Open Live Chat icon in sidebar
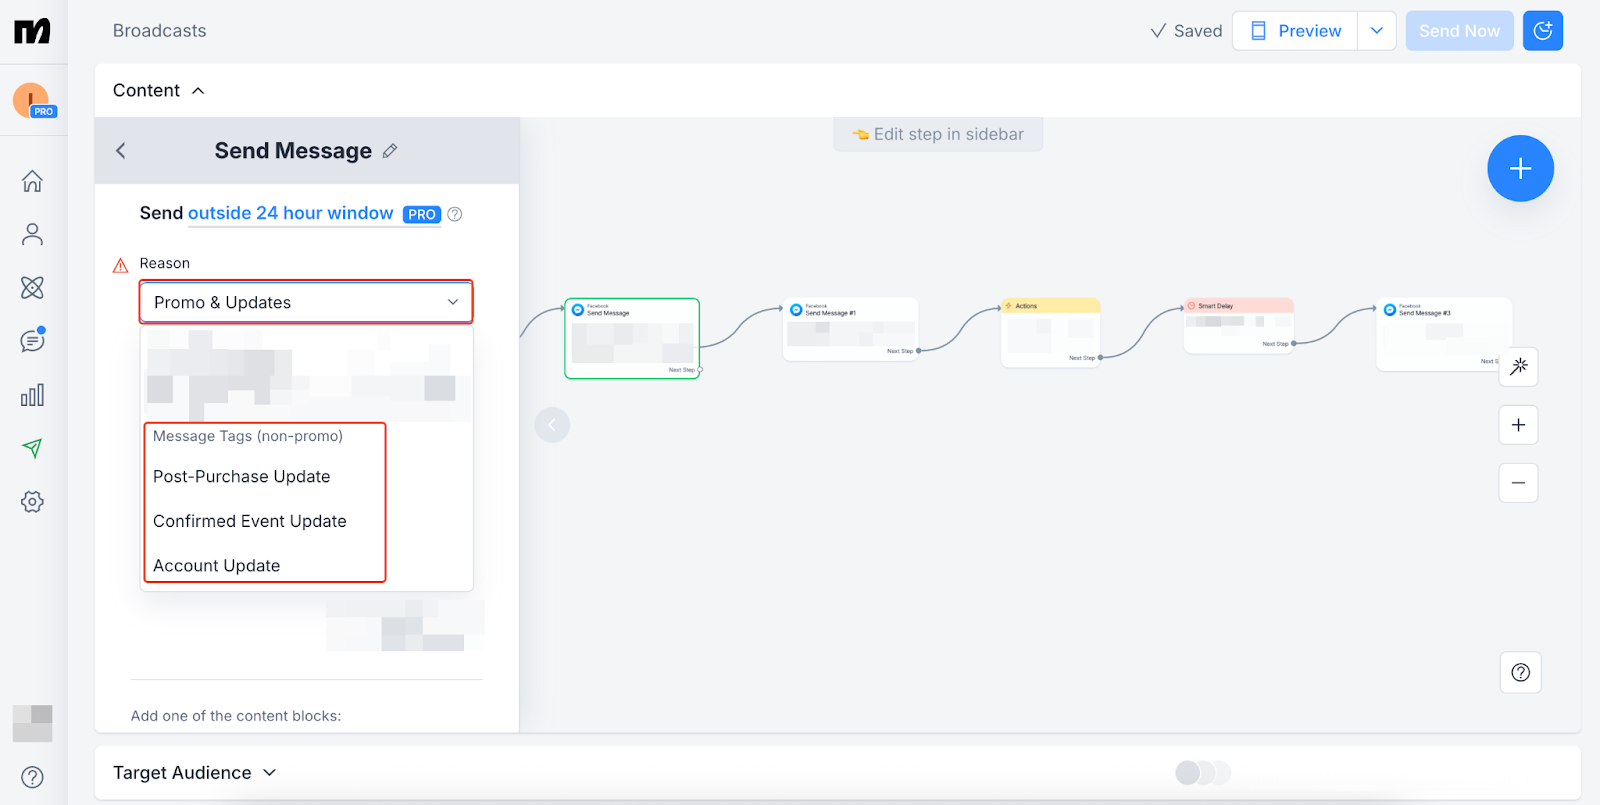This screenshot has height=805, width=1600. click(x=32, y=341)
